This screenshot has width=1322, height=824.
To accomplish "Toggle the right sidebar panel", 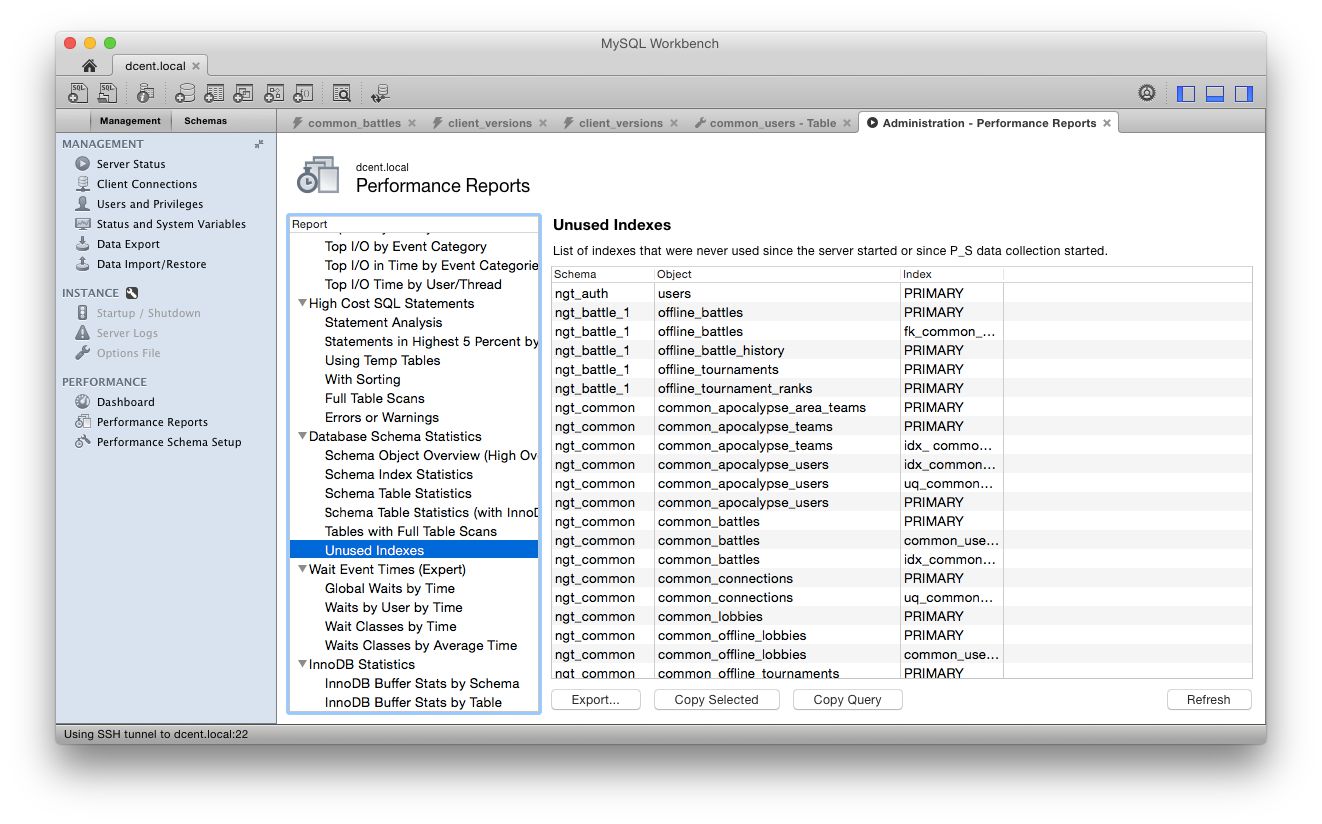I will pyautogui.click(x=1244, y=93).
